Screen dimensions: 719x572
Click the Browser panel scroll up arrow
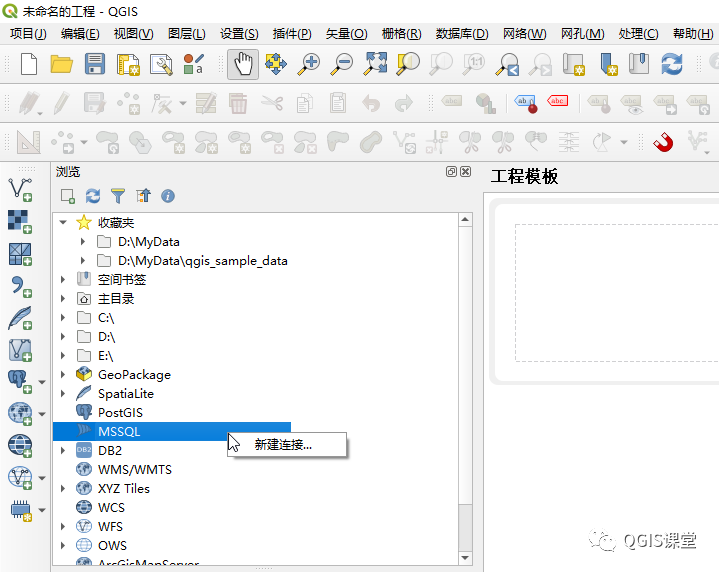coord(465,220)
